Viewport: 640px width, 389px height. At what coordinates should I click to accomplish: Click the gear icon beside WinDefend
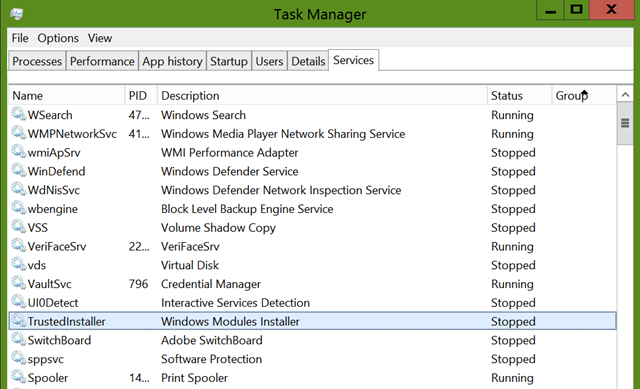coord(18,170)
